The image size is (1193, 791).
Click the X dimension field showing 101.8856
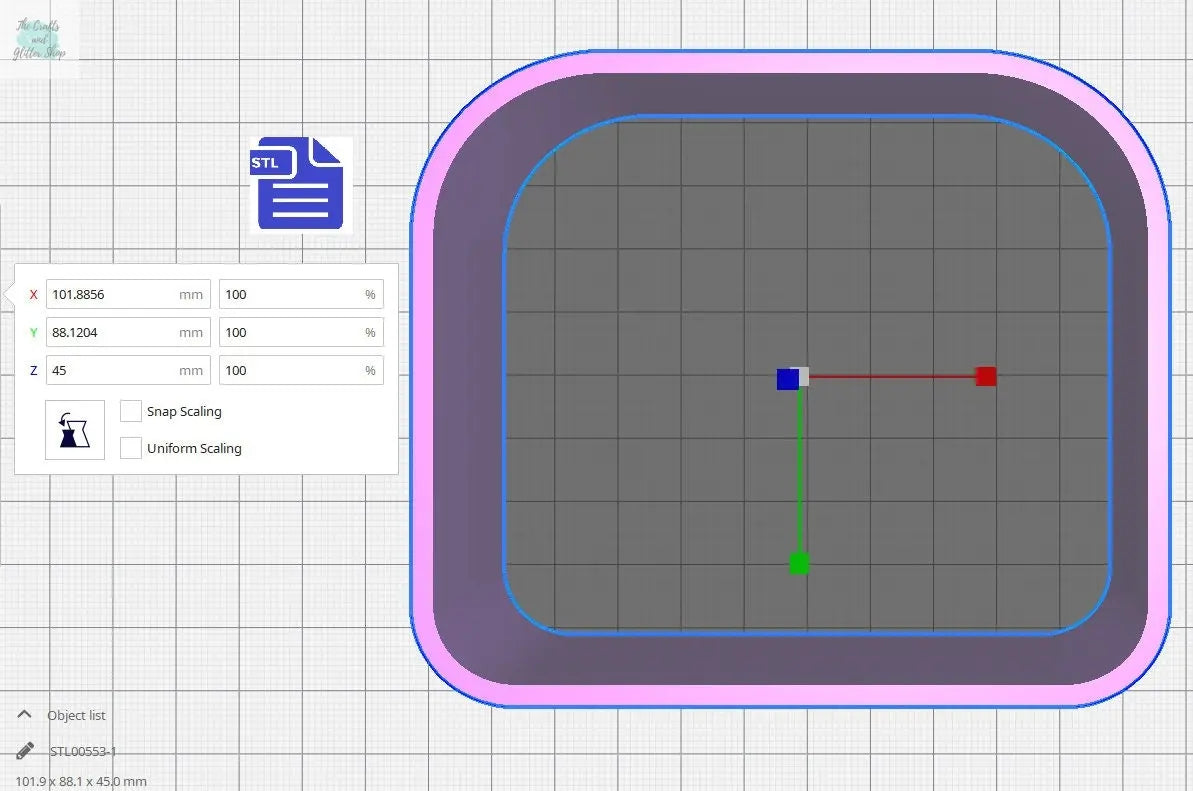110,294
